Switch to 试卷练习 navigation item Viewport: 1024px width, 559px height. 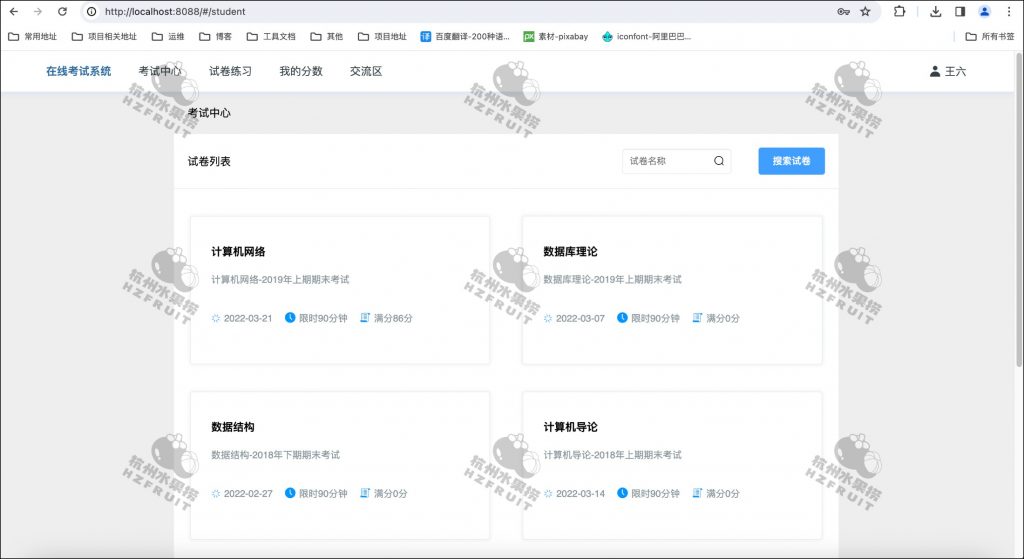coord(231,71)
